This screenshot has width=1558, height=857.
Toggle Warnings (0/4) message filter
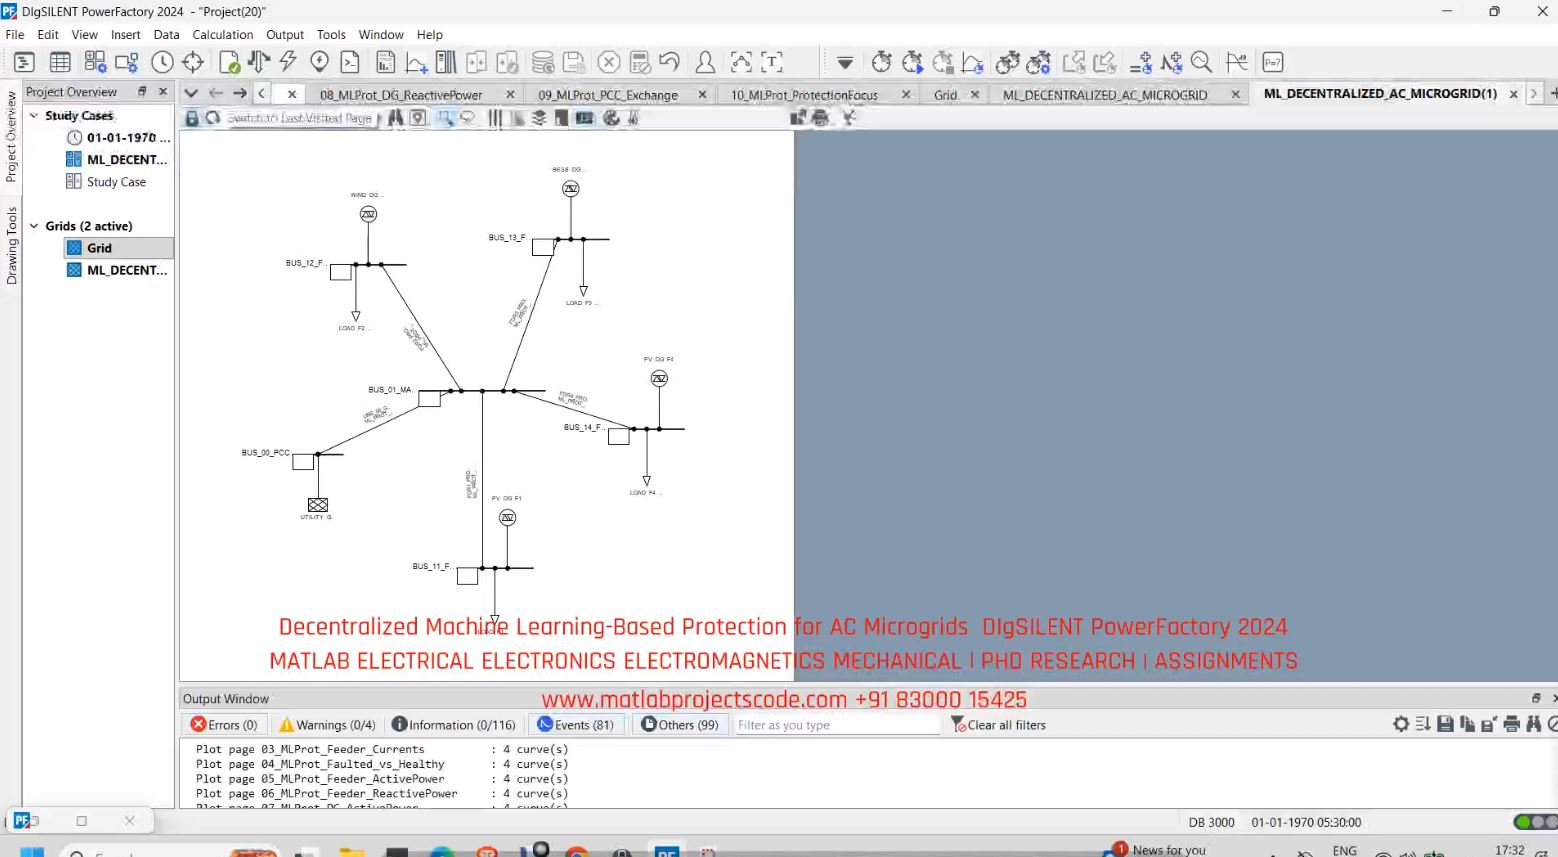(327, 725)
